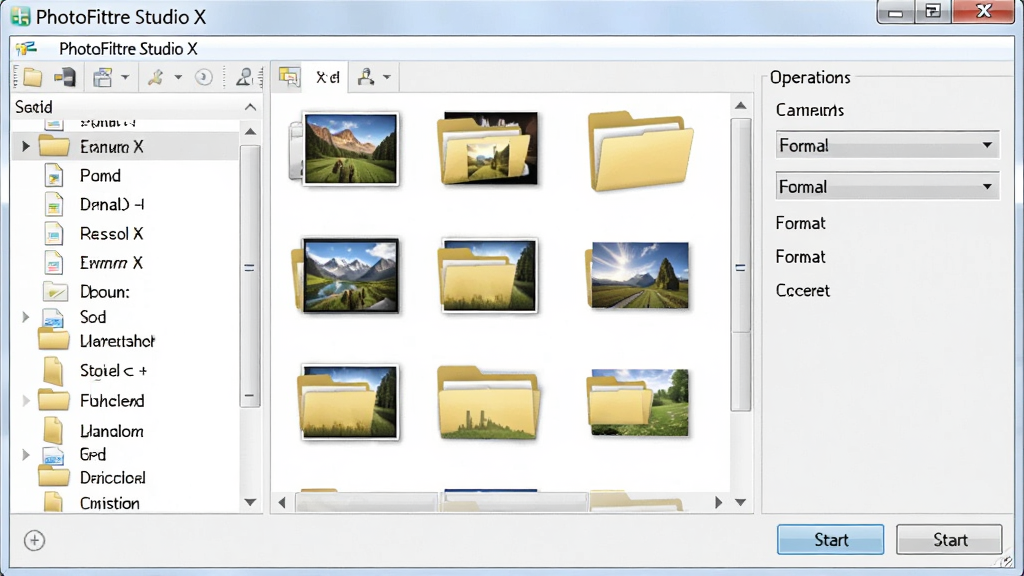Viewport: 1024px width, 576px height.
Task: Click the blue highlighted Start button
Action: tap(830, 539)
